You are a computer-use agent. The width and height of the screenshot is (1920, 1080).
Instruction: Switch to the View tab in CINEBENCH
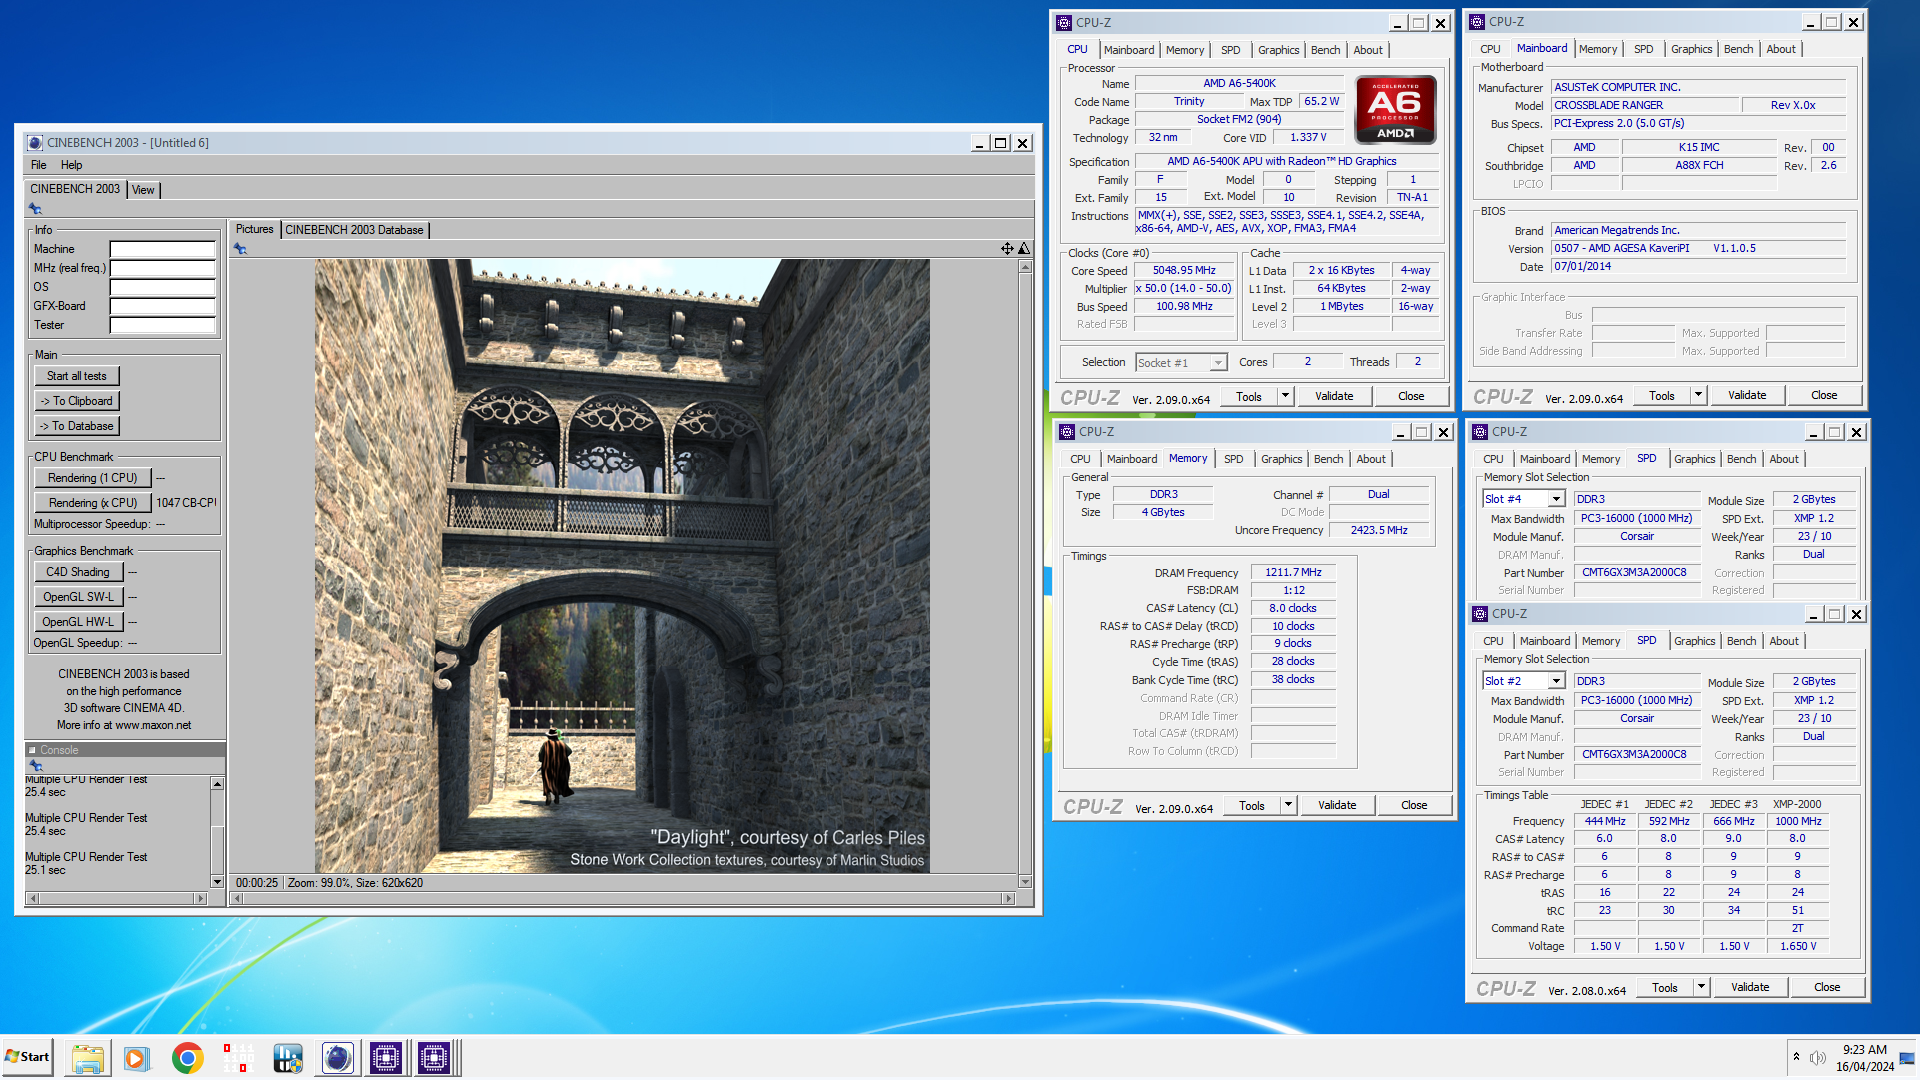click(x=143, y=190)
